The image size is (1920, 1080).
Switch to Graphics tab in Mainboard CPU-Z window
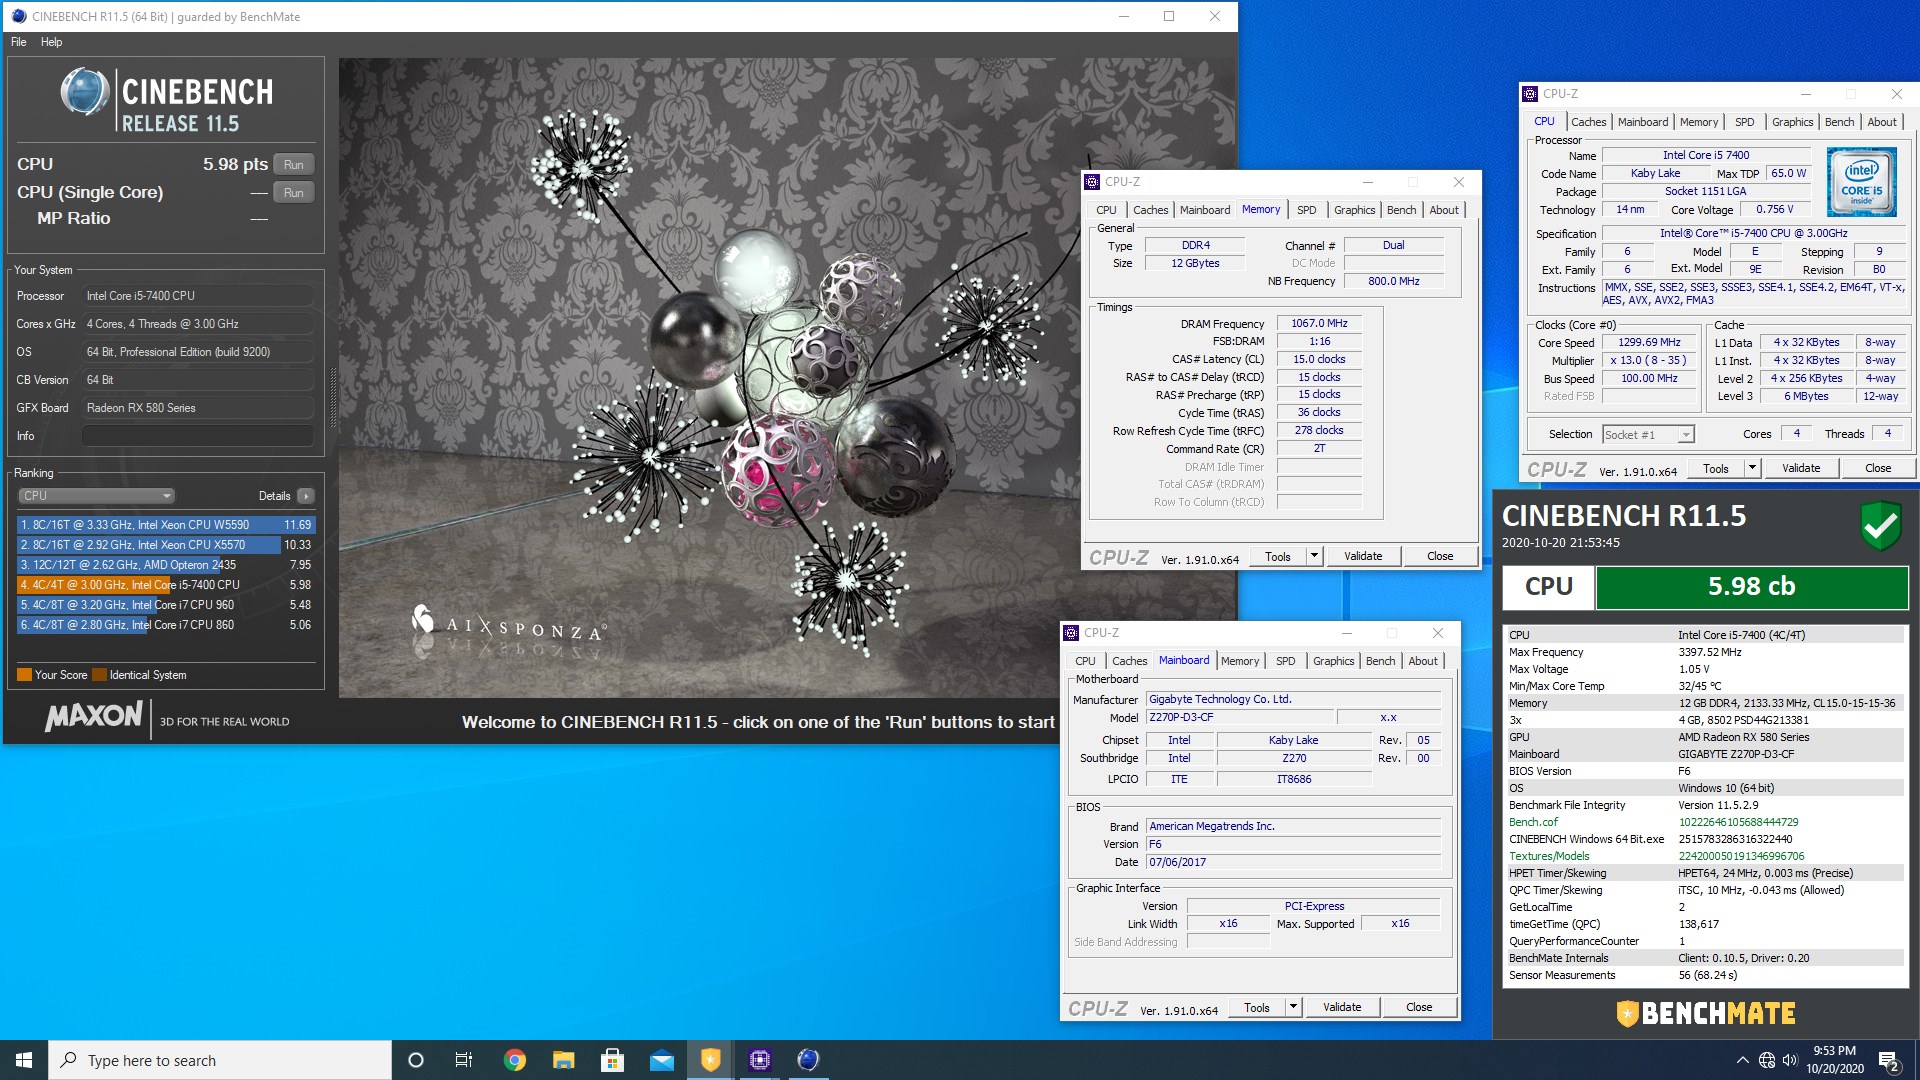coord(1333,661)
